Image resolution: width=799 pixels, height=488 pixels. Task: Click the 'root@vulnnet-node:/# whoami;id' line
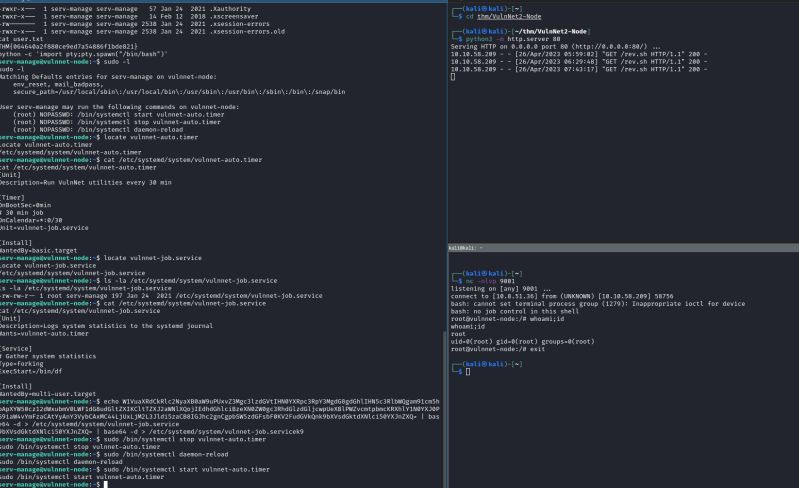point(507,319)
